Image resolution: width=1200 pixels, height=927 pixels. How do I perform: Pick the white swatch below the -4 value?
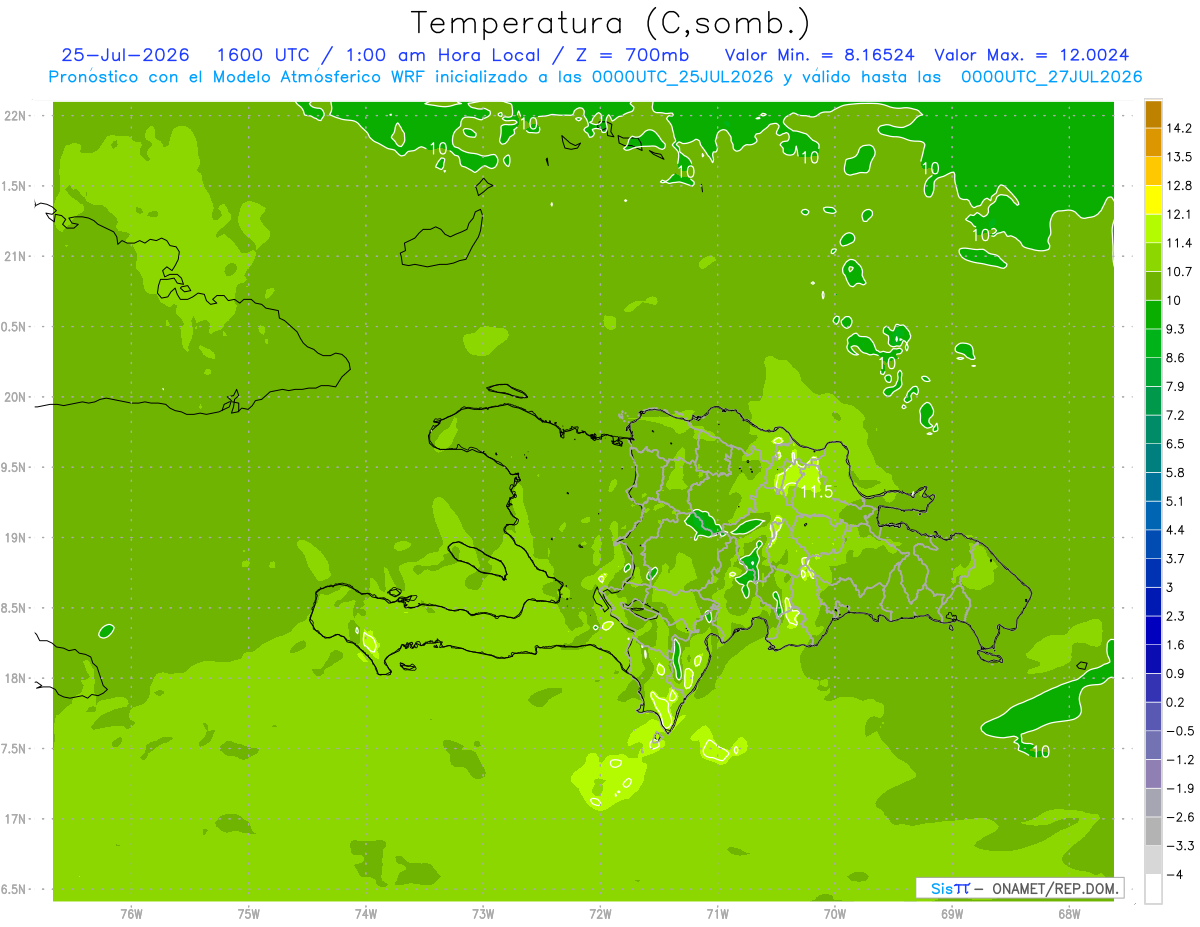point(1153,889)
